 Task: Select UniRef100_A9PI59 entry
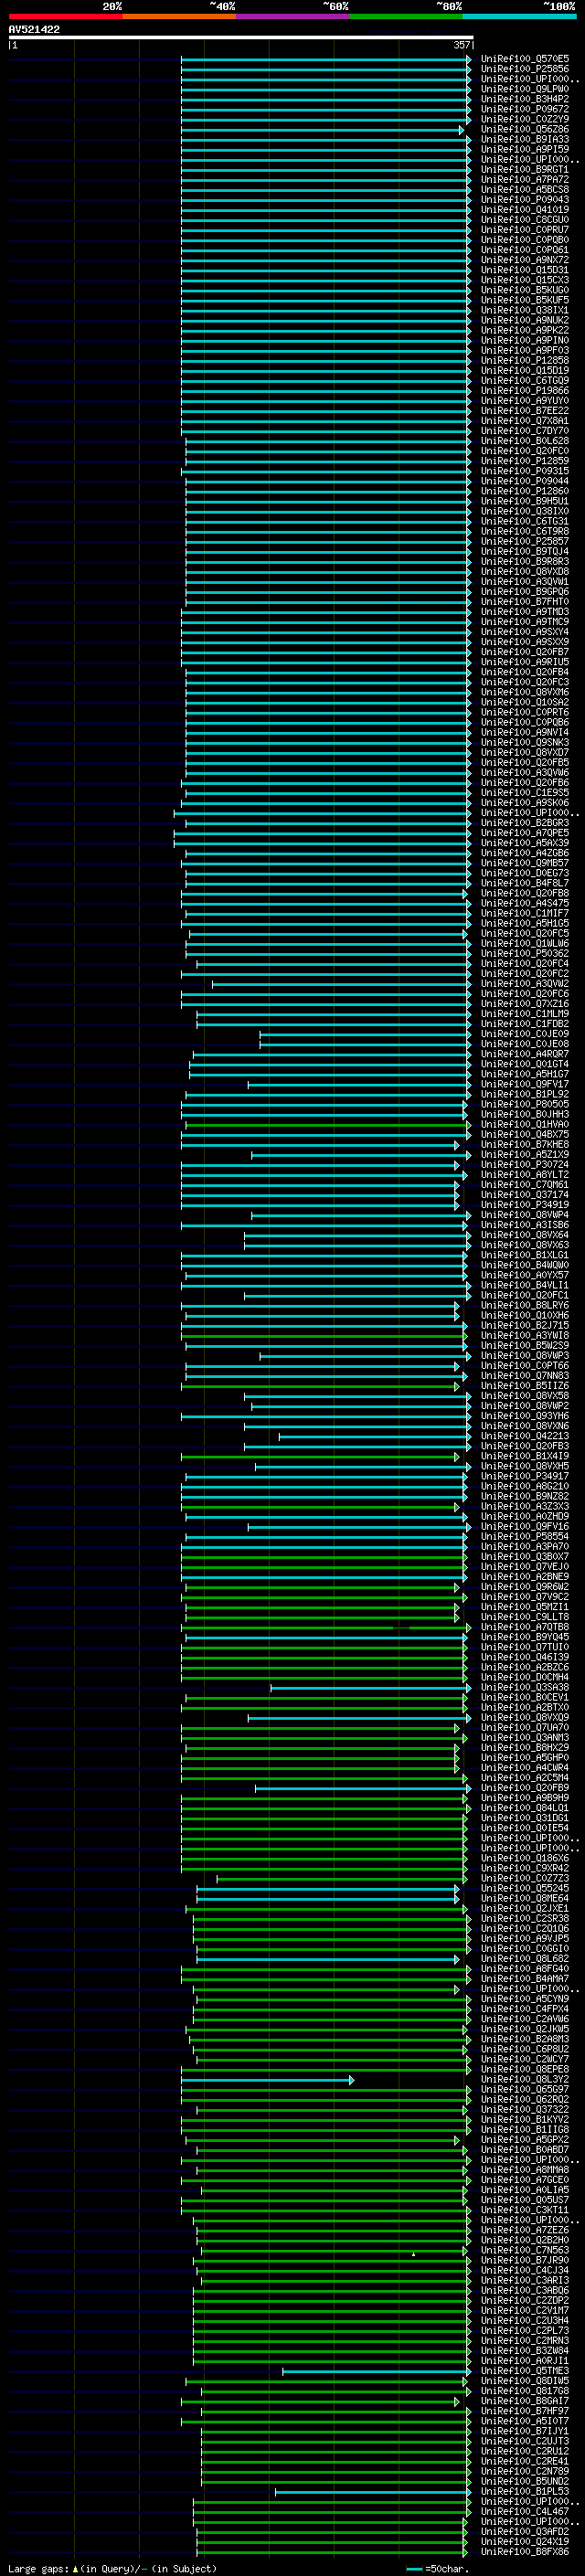(x=525, y=149)
